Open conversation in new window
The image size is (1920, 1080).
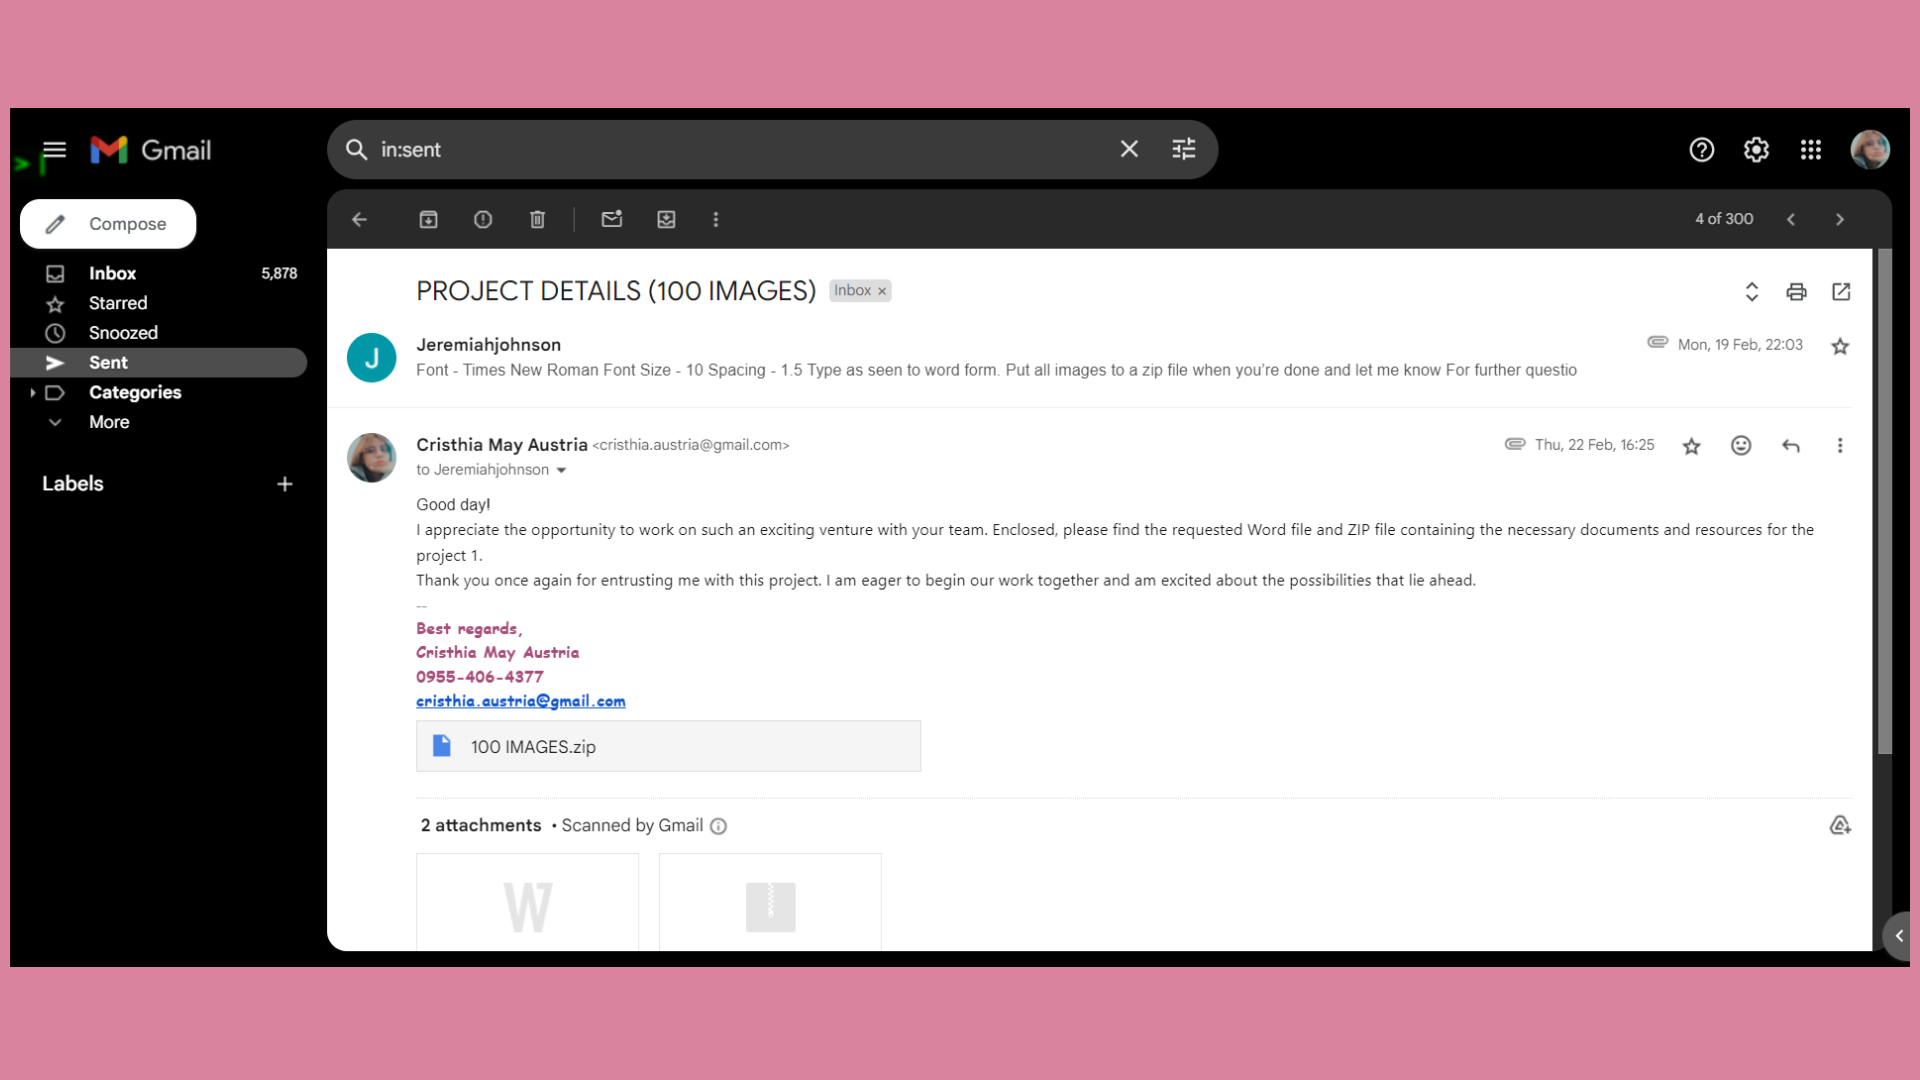pyautogui.click(x=1841, y=291)
